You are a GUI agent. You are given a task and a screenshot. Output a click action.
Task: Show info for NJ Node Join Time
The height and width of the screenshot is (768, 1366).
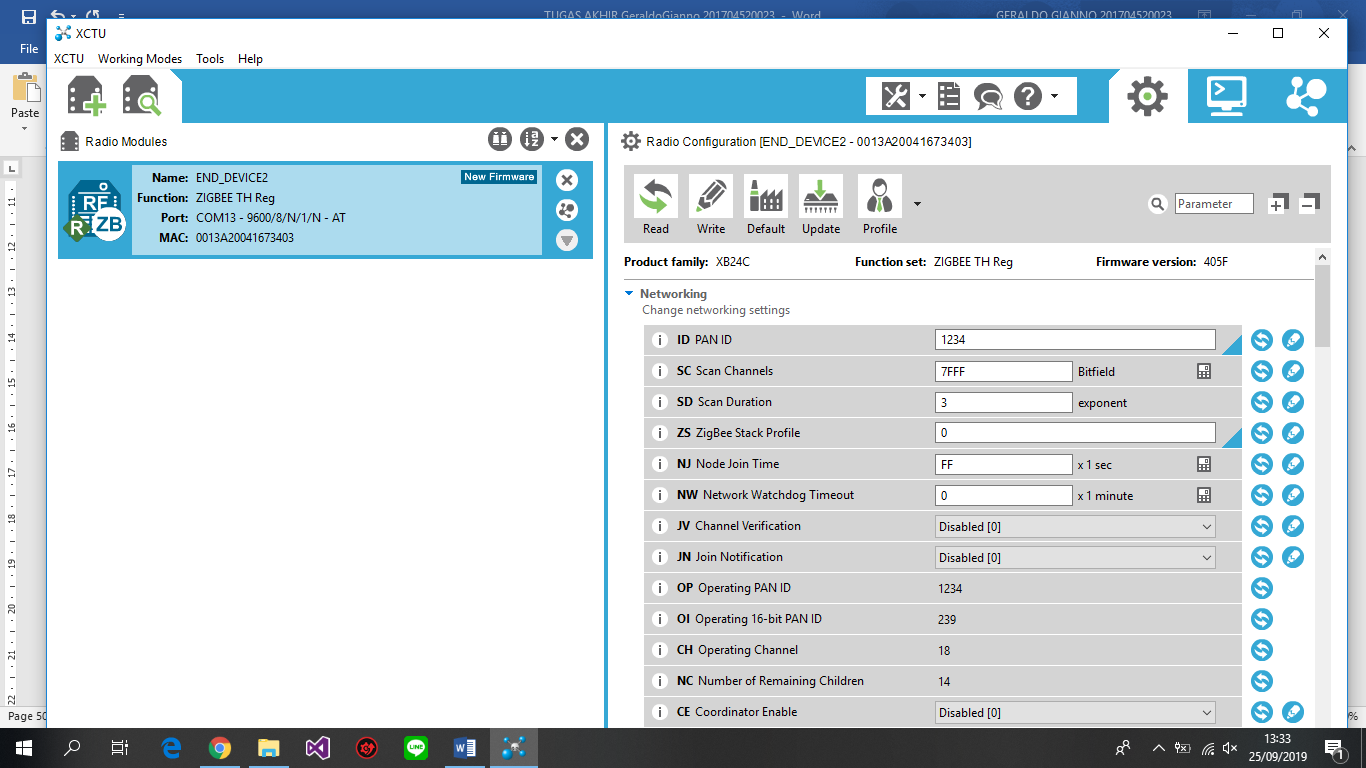[660, 464]
